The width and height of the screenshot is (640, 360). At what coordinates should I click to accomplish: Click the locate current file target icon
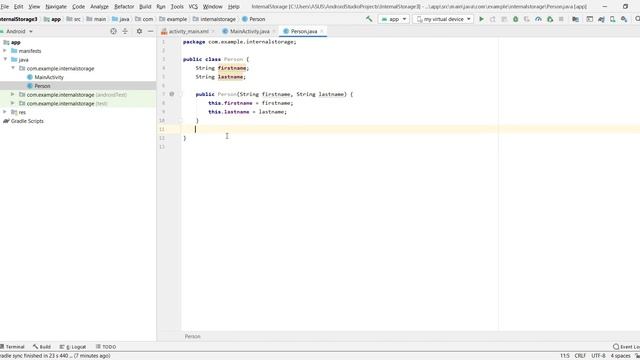pyautogui.click(x=113, y=31)
